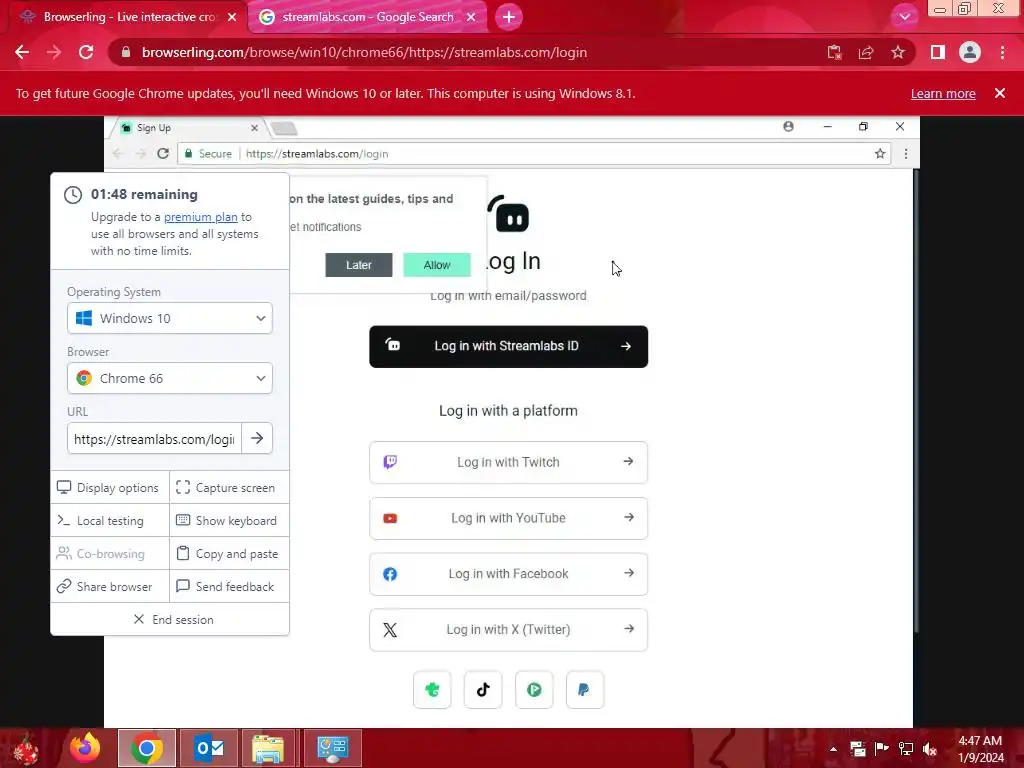Click Log in with YouTube
1024x768 pixels.
509,519
